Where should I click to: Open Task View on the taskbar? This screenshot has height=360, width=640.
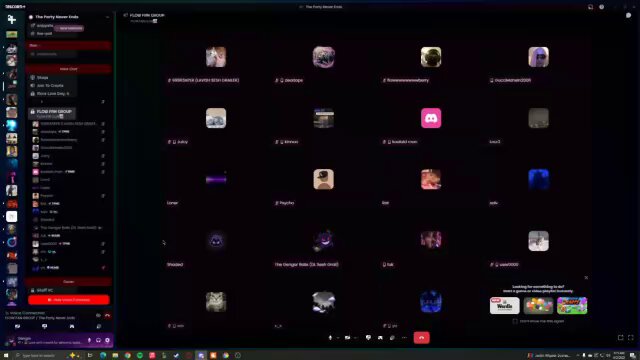(90, 356)
